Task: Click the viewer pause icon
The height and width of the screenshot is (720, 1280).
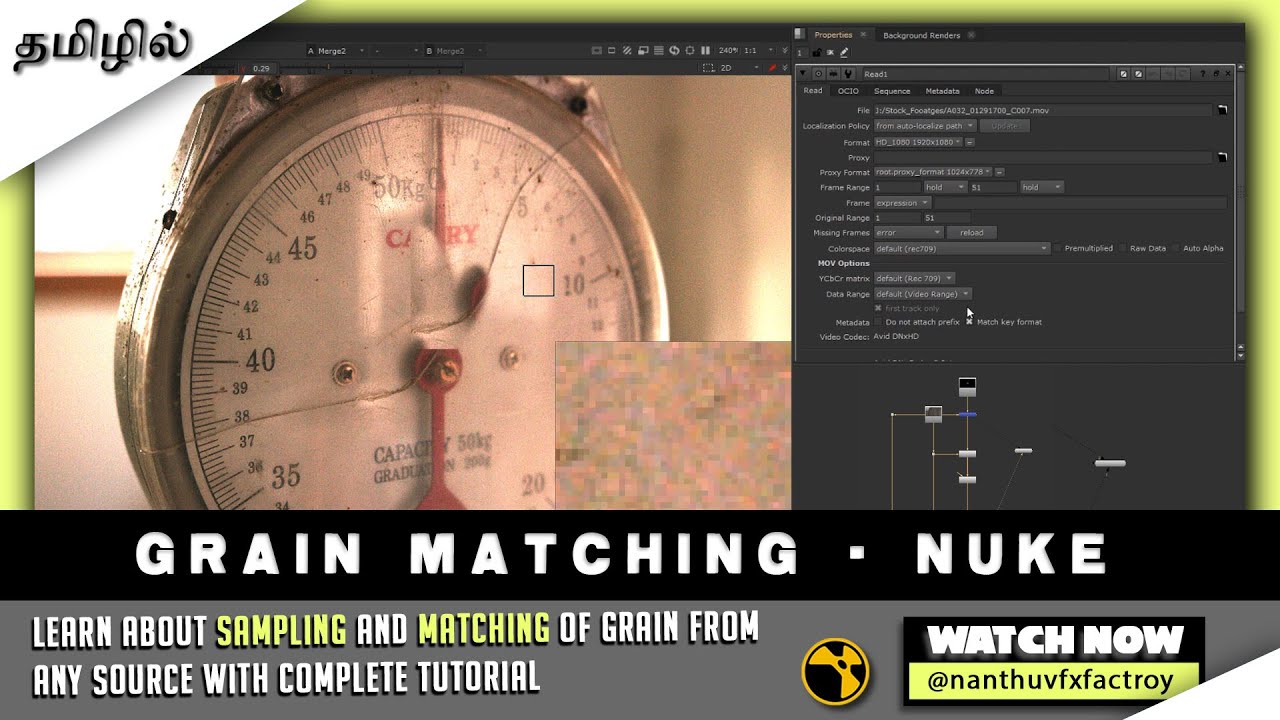Action: pyautogui.click(x=705, y=50)
